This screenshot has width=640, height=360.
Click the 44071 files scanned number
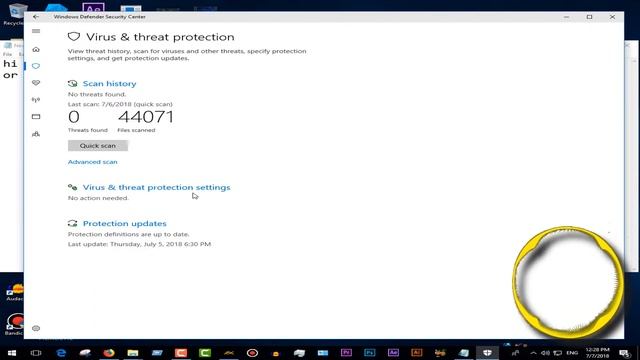tap(146, 117)
